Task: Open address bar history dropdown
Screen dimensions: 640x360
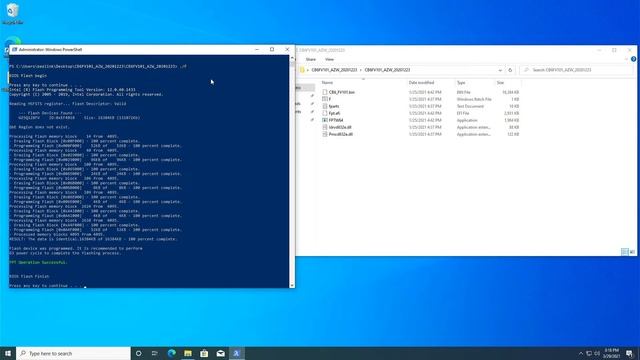Action: (x=500, y=70)
